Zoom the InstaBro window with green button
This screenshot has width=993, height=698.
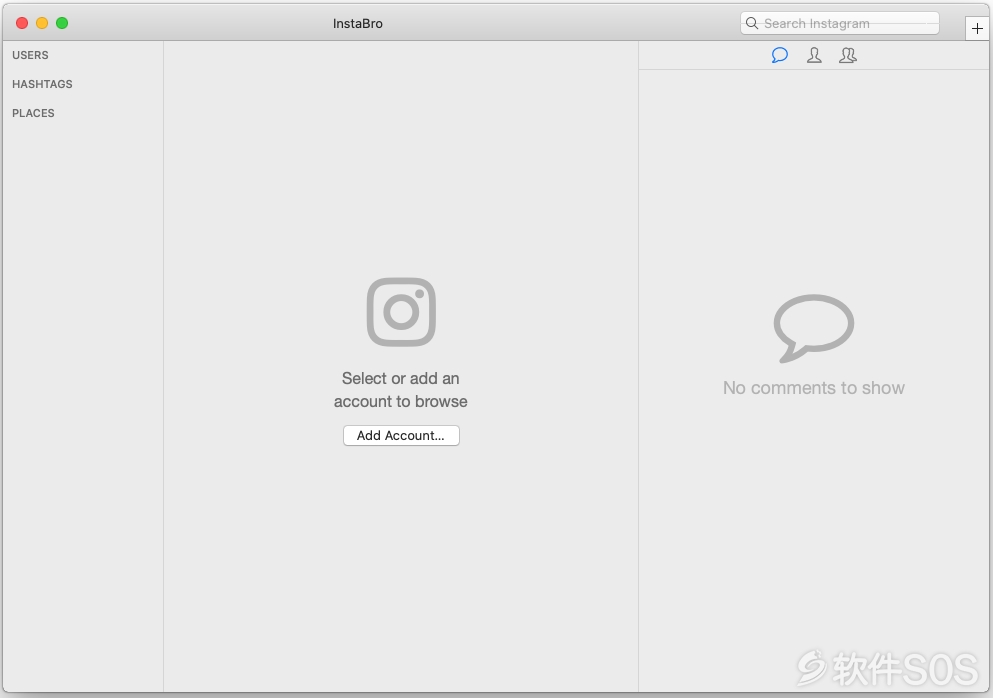coord(62,23)
